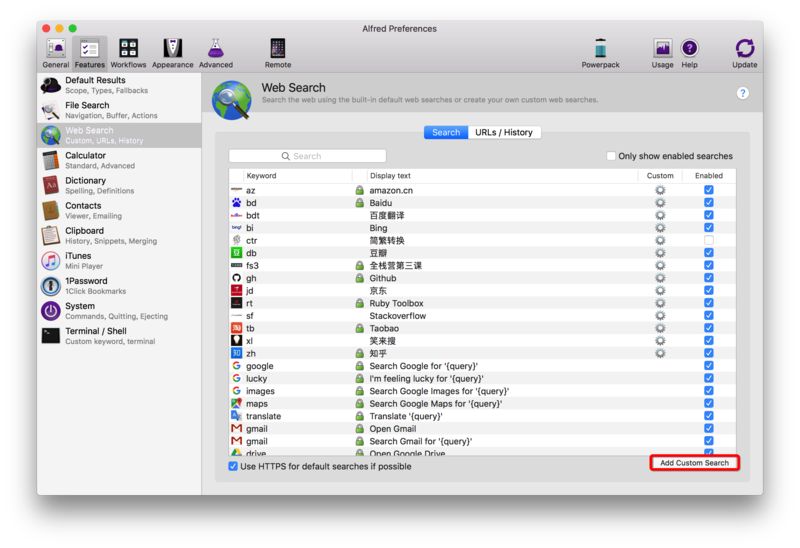Open Usage statistics
The height and width of the screenshot is (548, 800).
662,53
